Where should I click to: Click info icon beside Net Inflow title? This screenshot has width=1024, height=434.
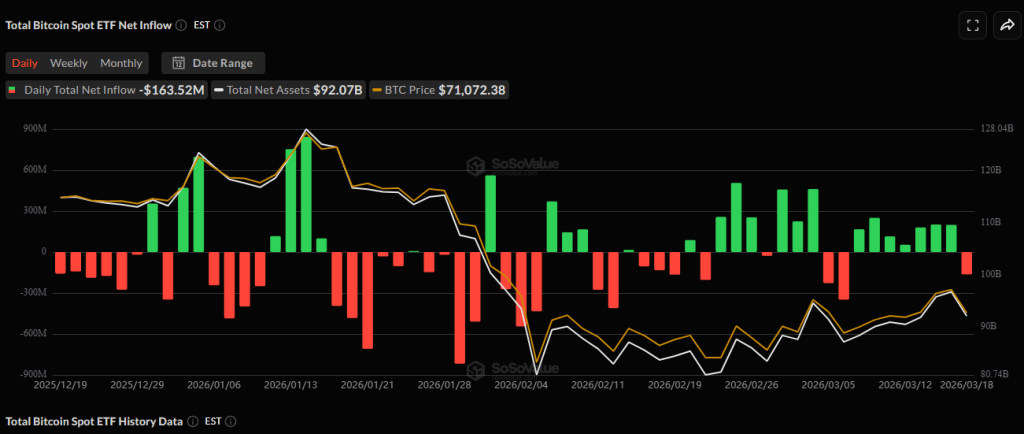click(180, 25)
